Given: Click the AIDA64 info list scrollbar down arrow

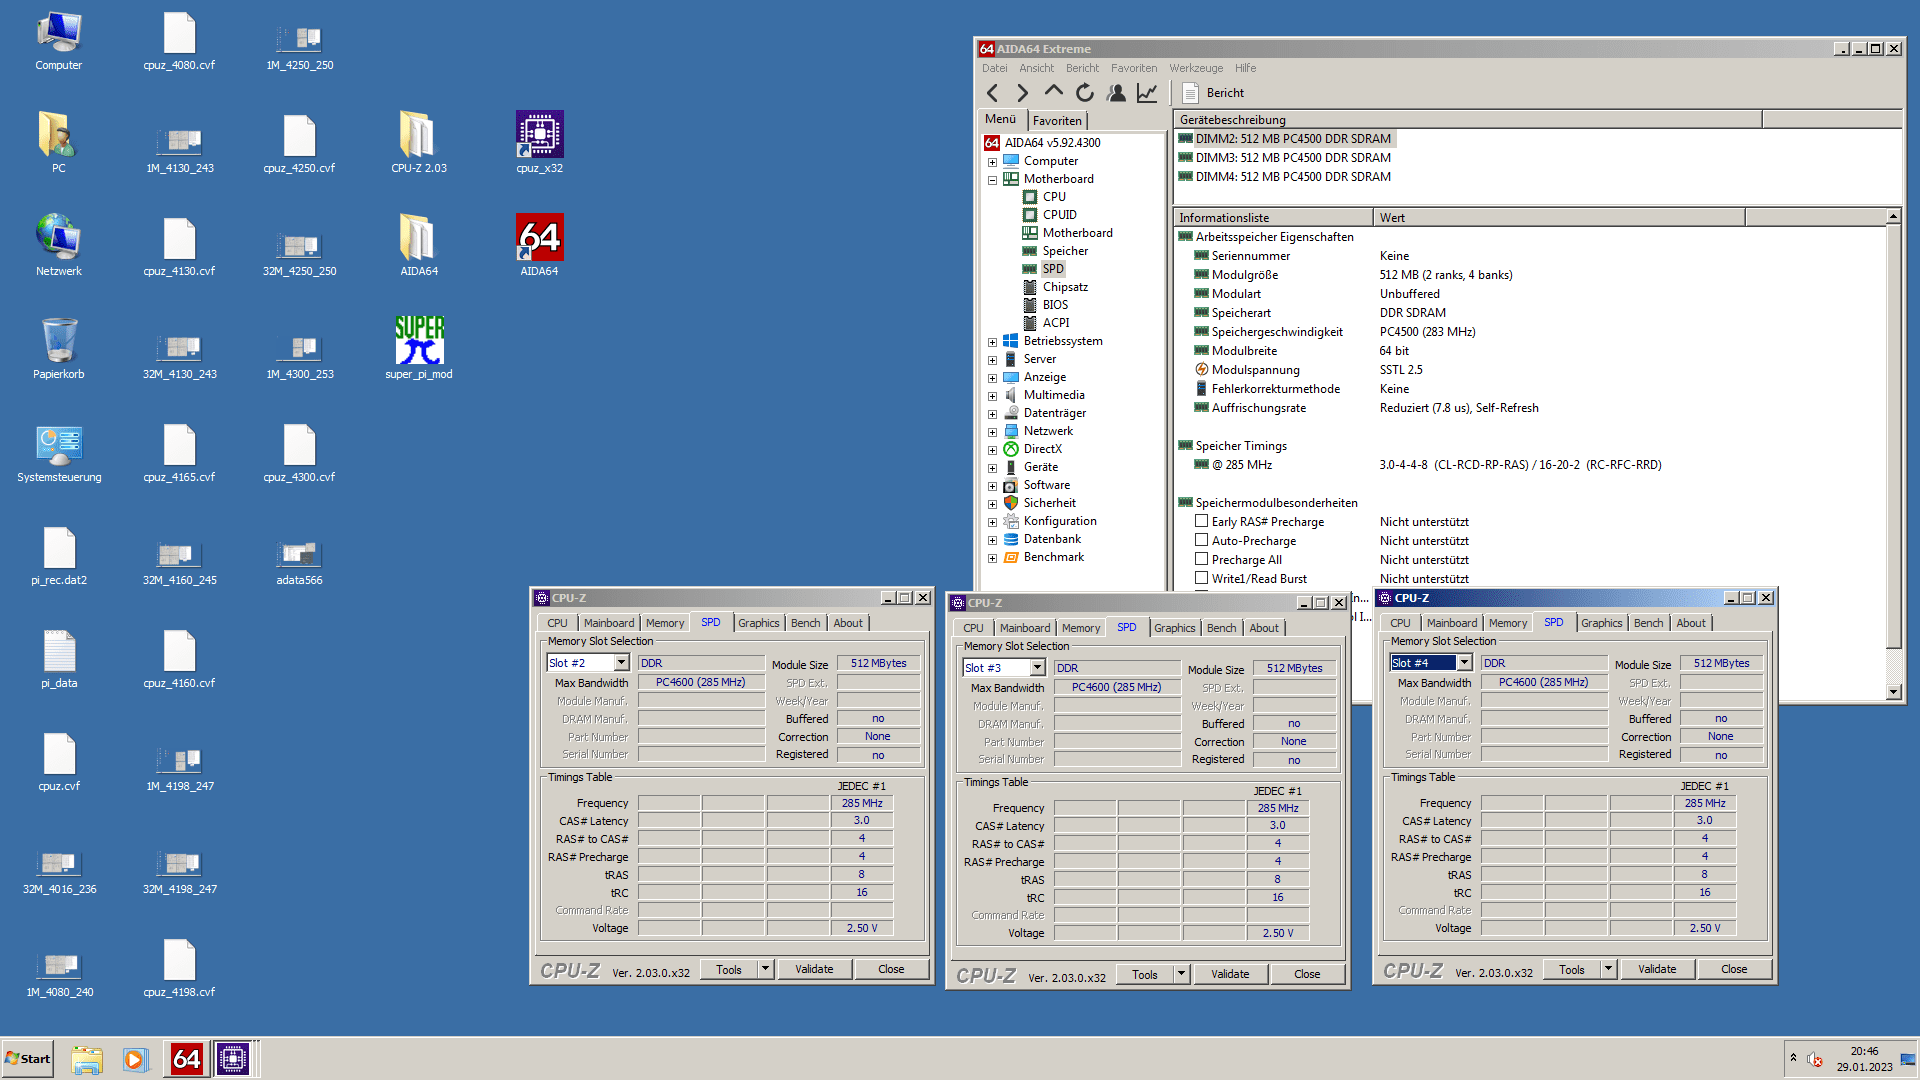Looking at the screenshot, I should (x=1893, y=692).
